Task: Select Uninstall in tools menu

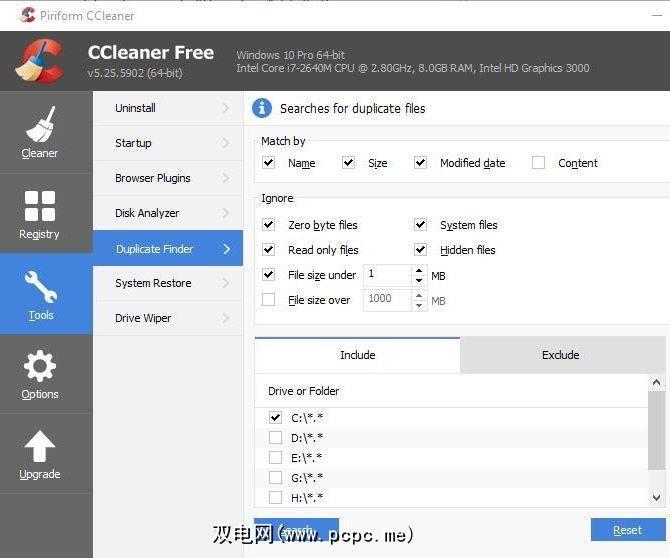Action: click(168, 108)
